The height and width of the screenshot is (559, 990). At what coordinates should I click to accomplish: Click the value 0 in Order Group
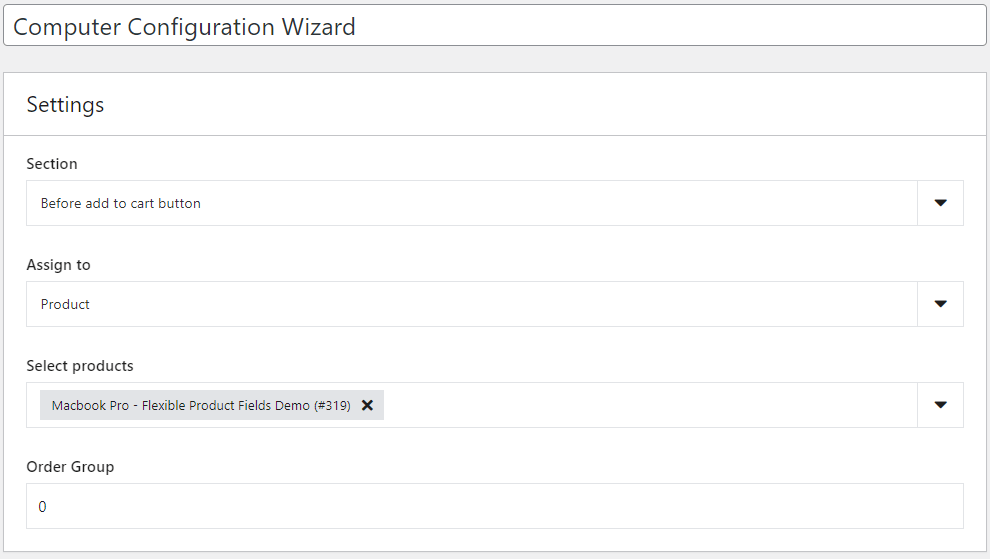42,507
